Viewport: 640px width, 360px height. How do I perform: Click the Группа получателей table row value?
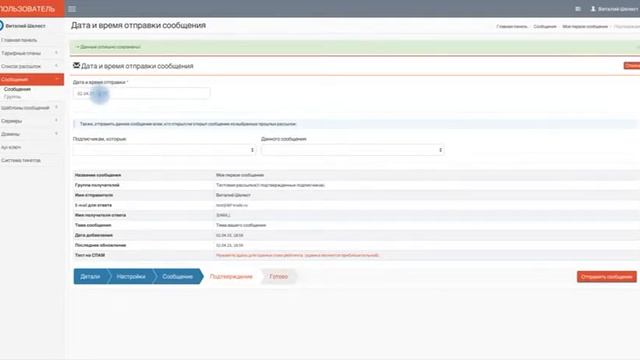pos(270,185)
